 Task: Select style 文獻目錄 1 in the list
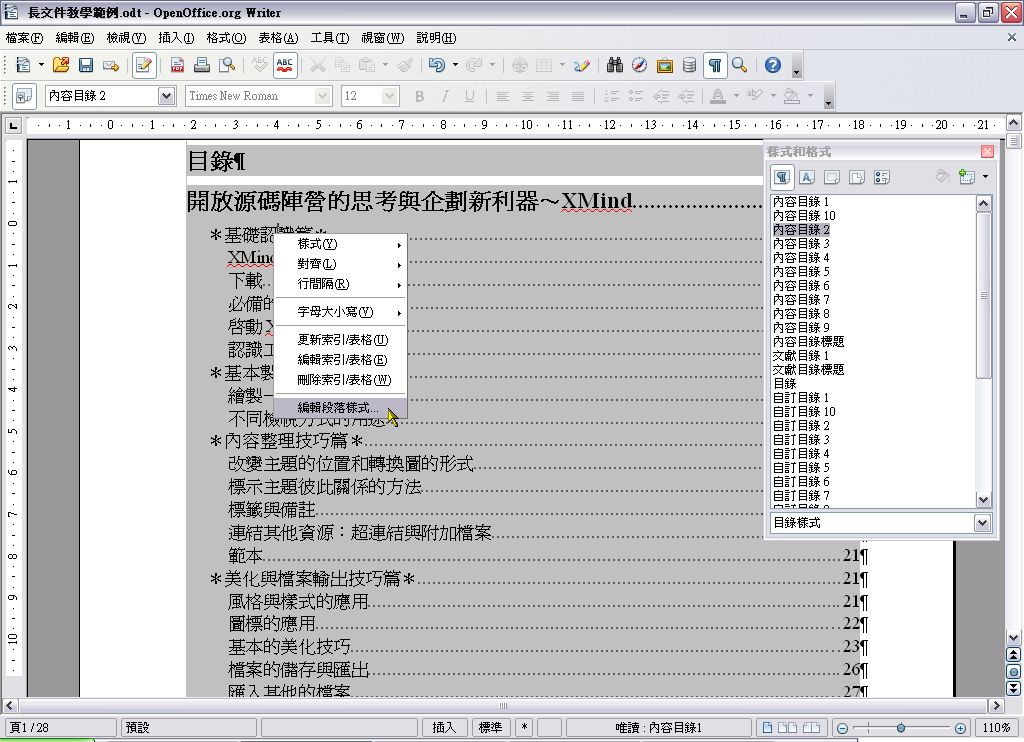[801, 356]
